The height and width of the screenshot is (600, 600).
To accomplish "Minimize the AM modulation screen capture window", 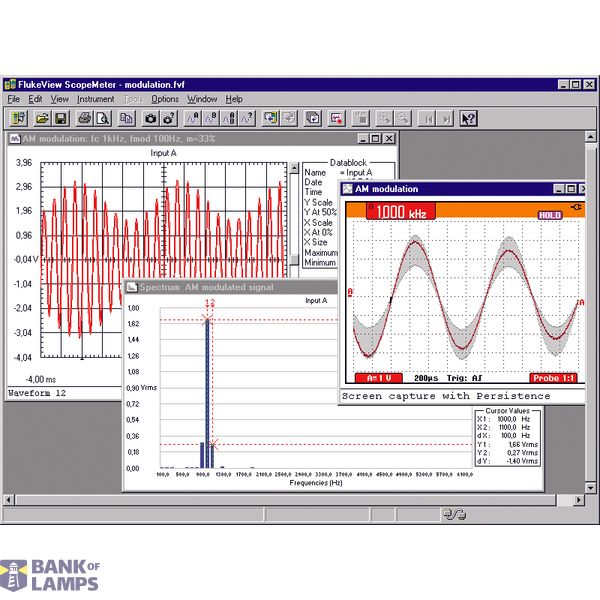I will [x=559, y=189].
